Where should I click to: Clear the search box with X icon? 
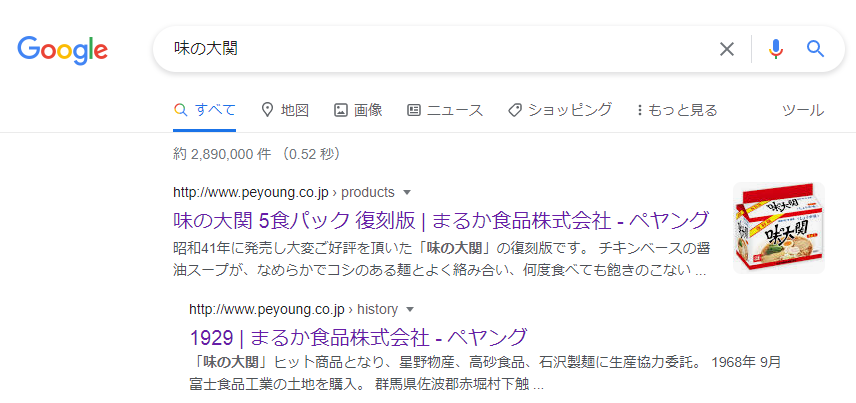pos(727,49)
